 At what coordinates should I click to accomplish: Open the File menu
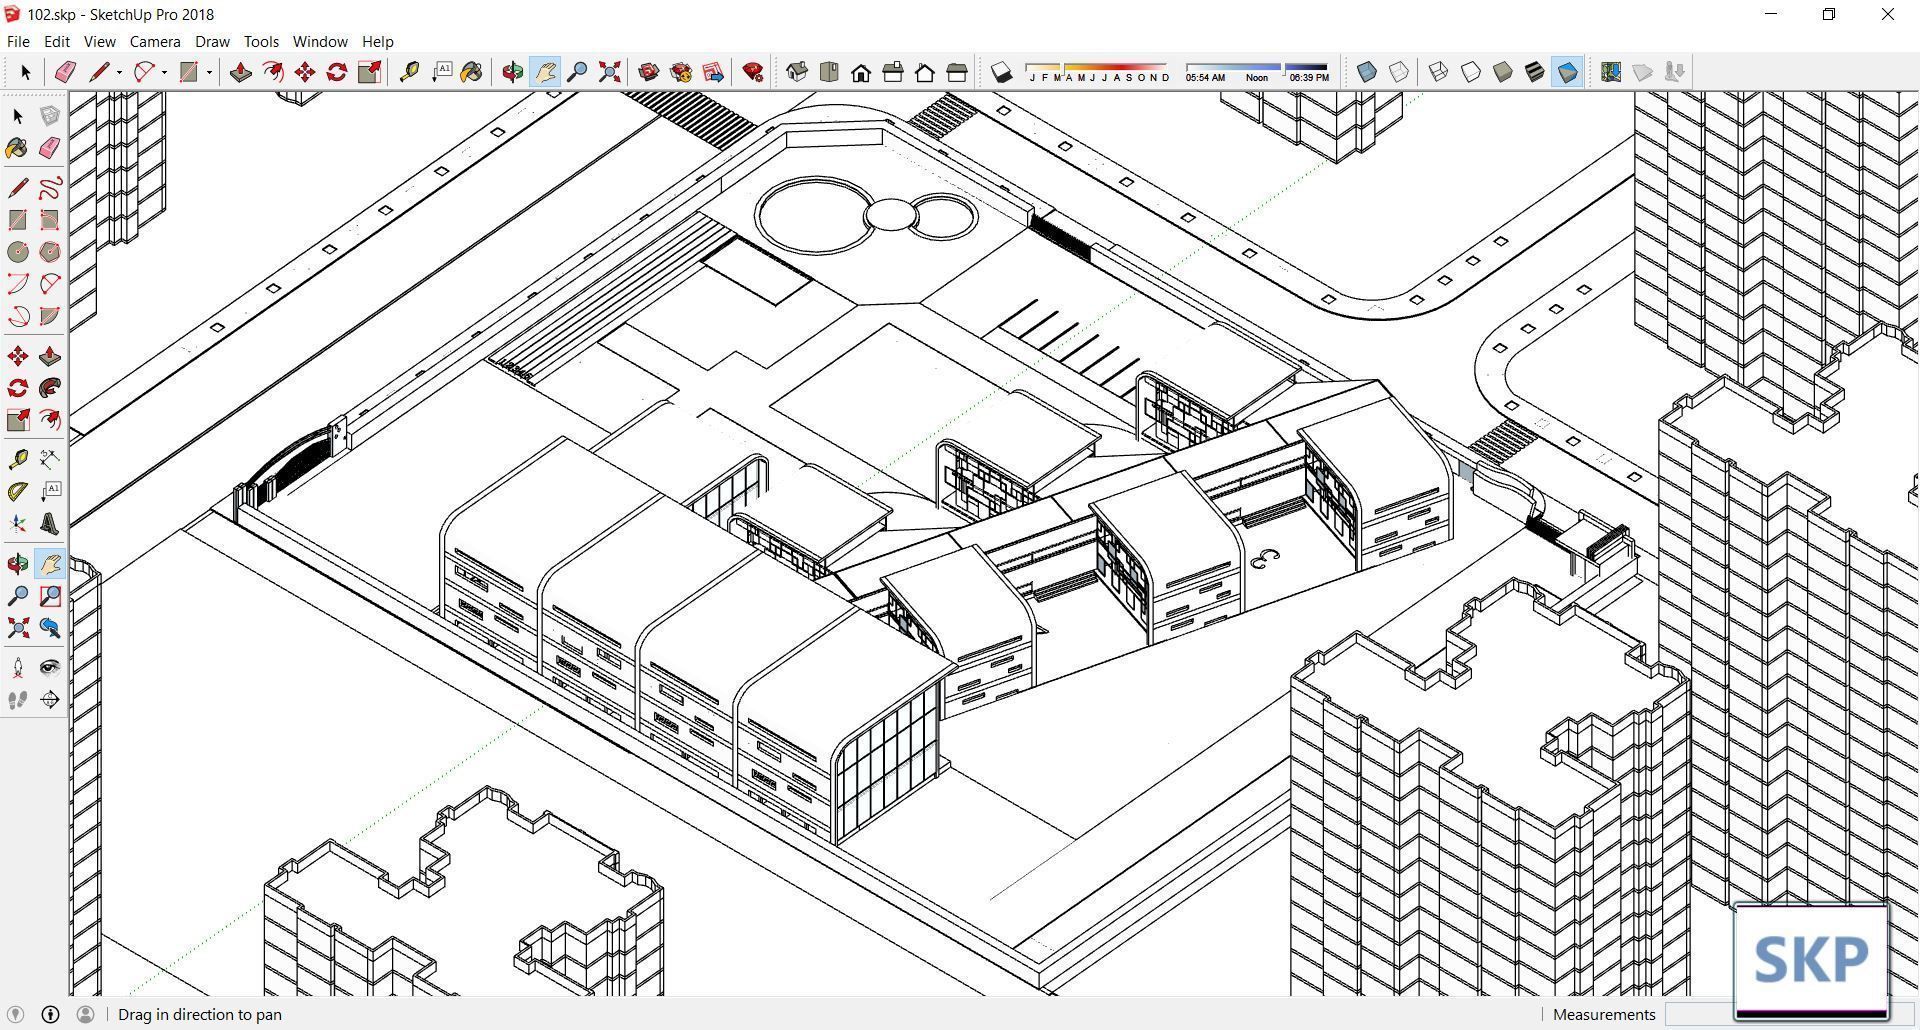tap(18, 42)
